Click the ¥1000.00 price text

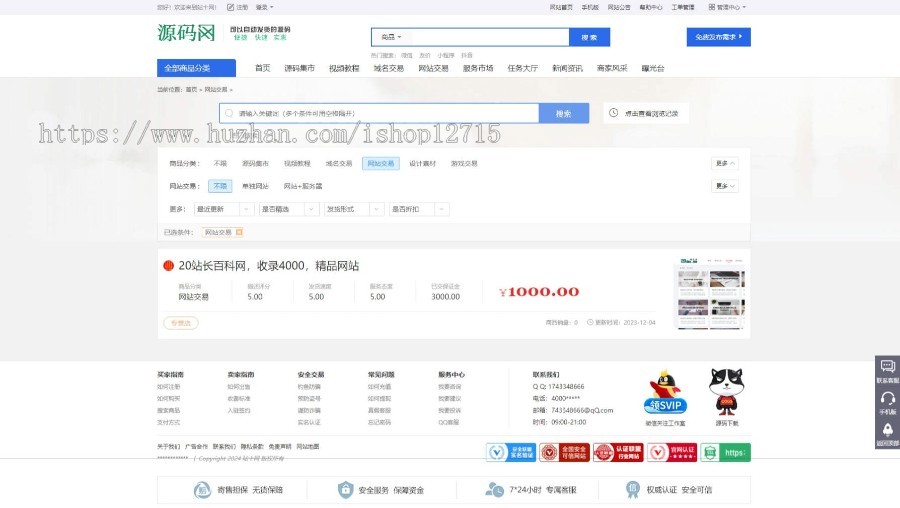coord(539,292)
